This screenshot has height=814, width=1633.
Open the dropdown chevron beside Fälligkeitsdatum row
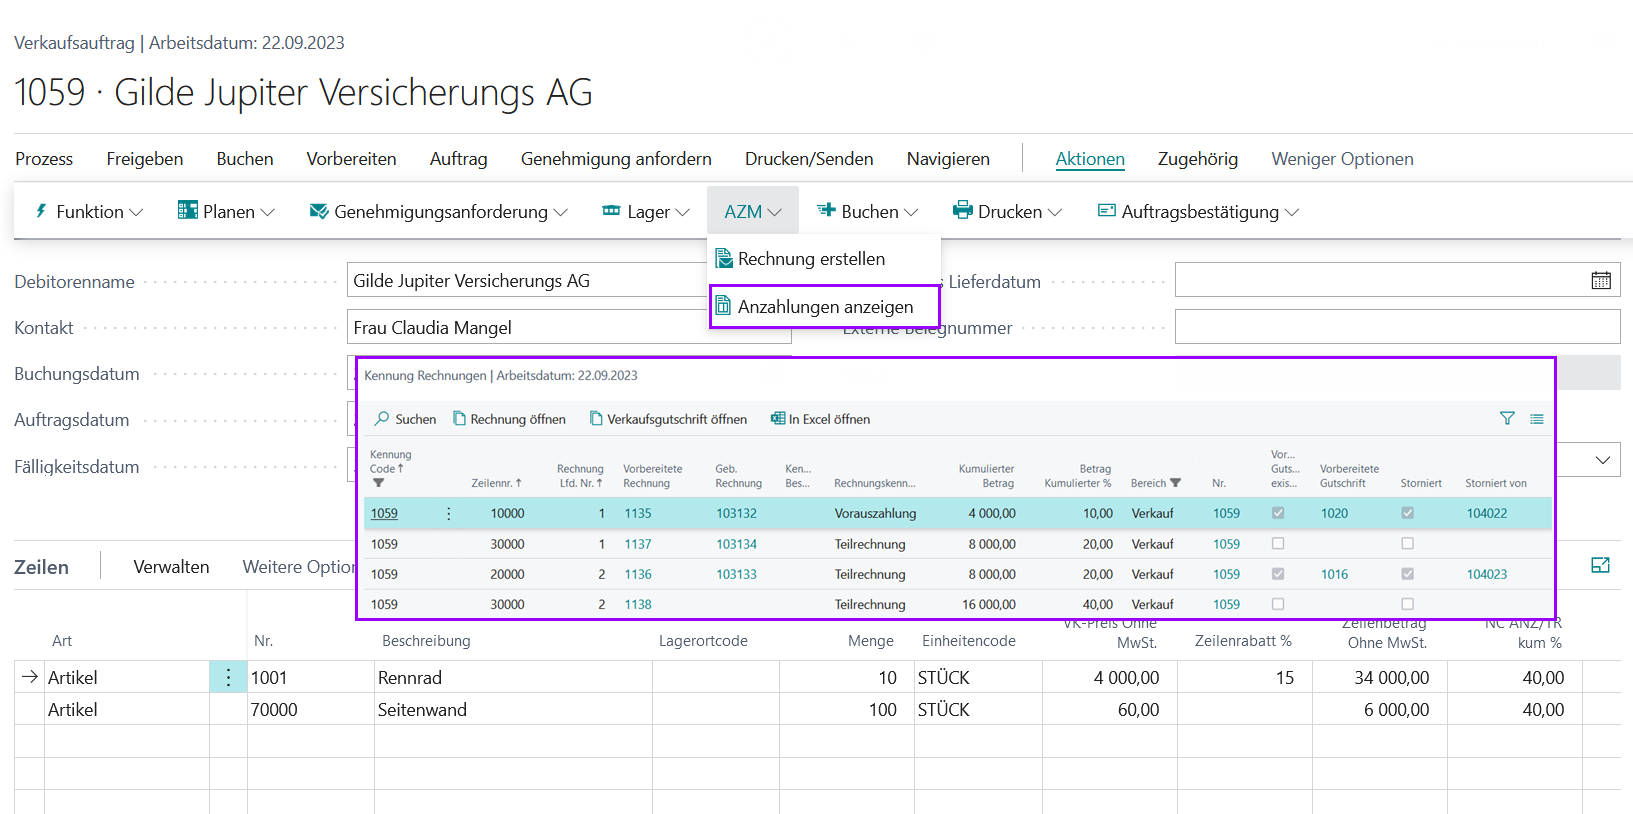pos(1603,460)
